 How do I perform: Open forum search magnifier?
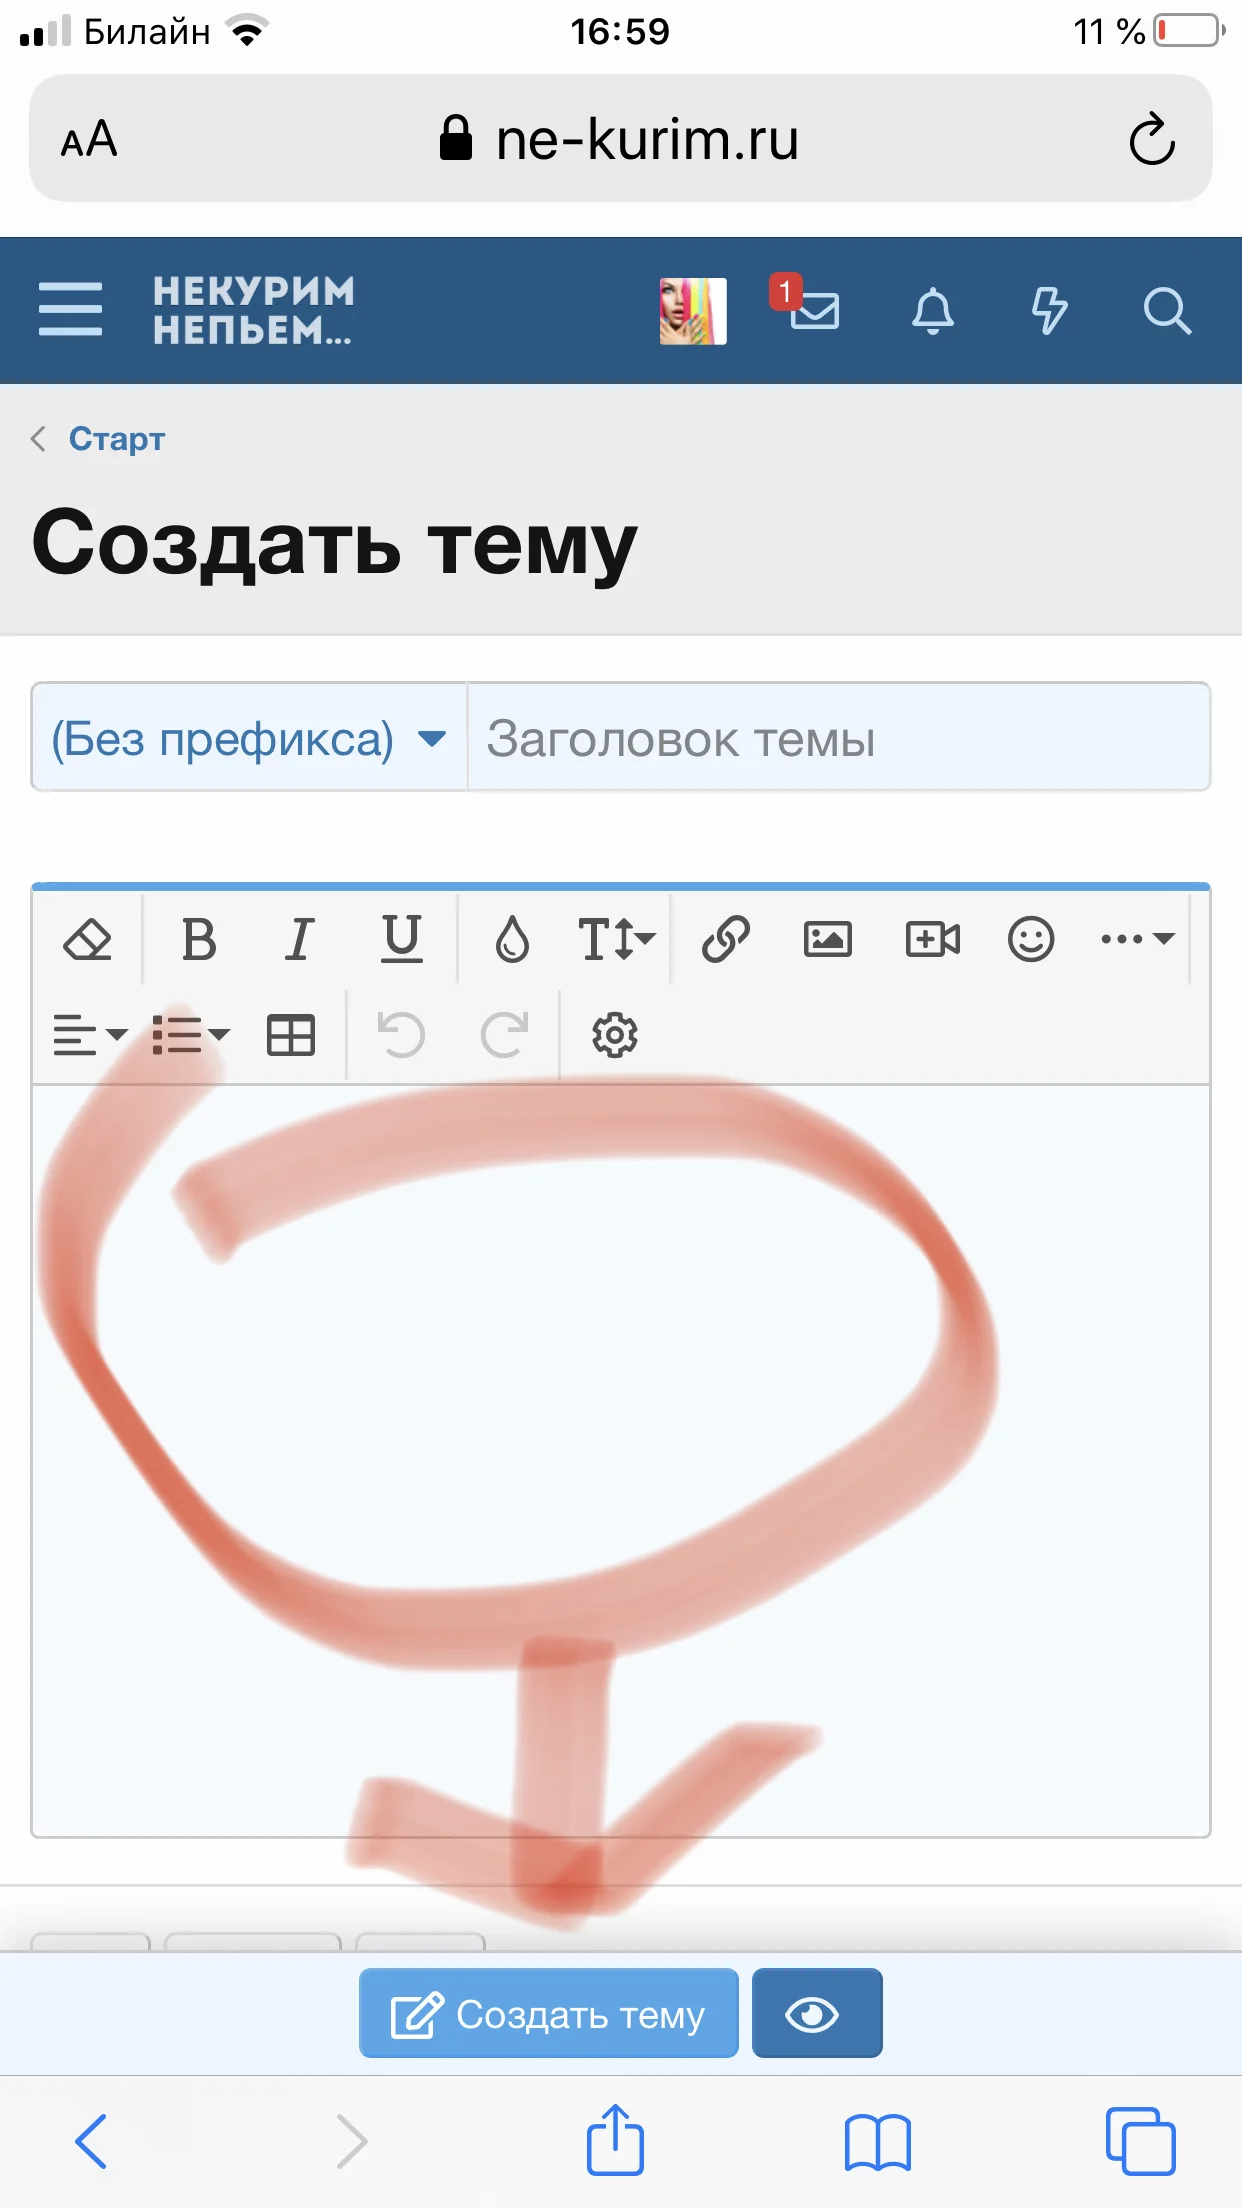click(1167, 311)
